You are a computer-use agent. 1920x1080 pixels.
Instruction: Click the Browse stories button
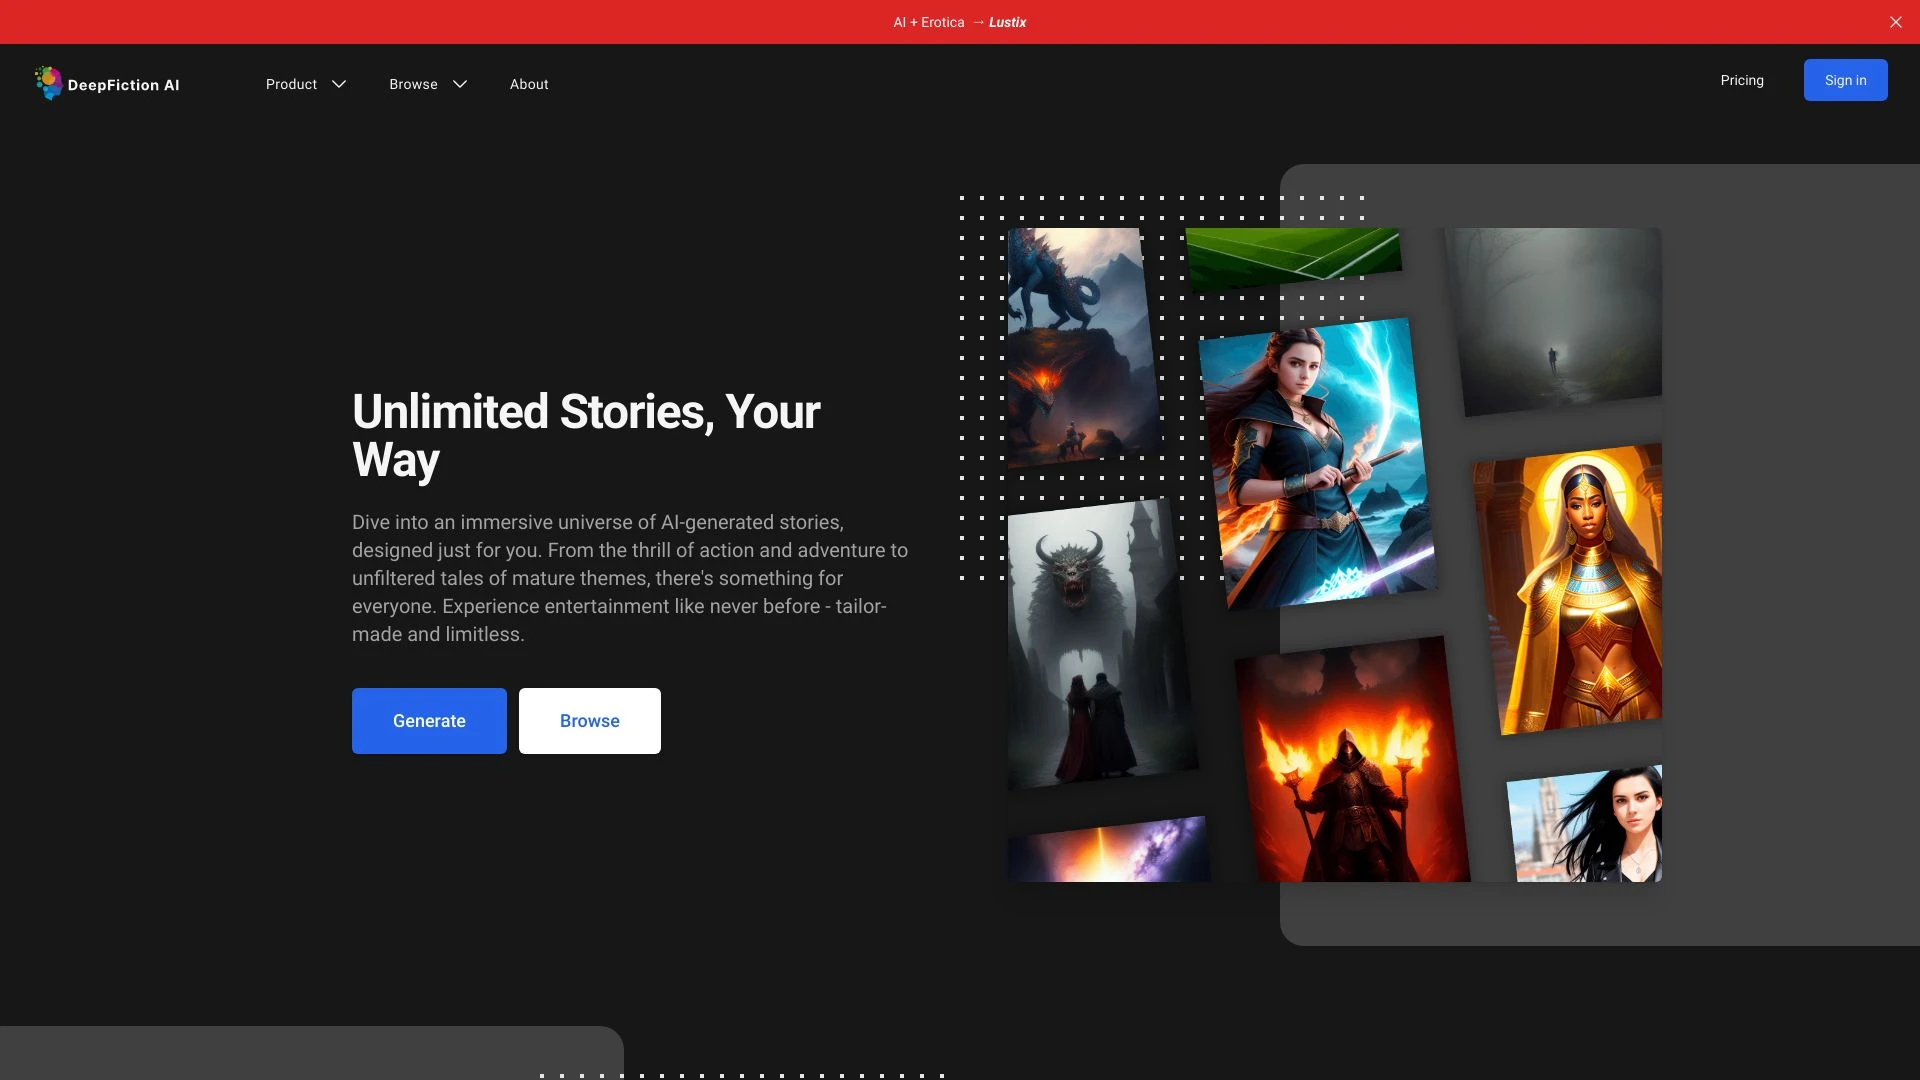coord(588,720)
